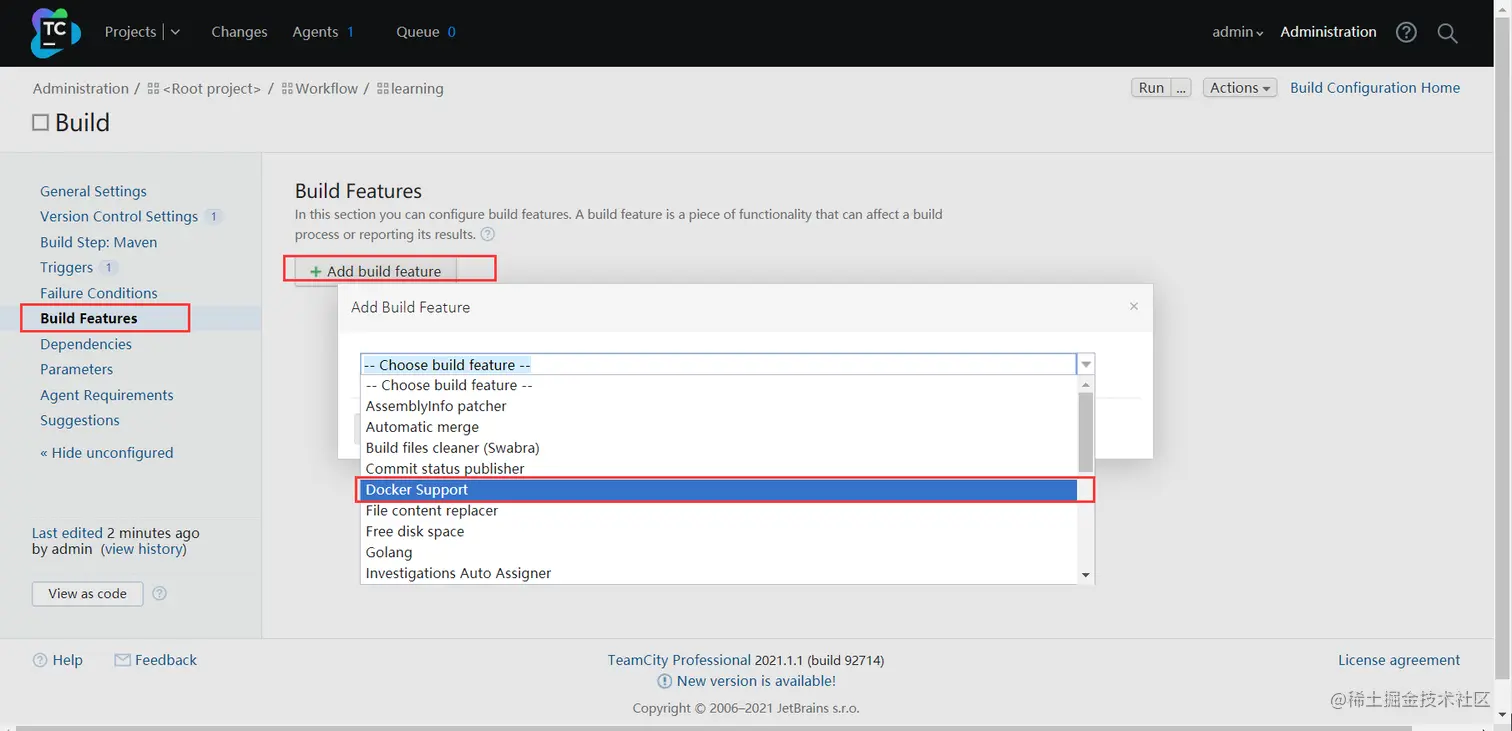Open the Queue page

coord(418,32)
